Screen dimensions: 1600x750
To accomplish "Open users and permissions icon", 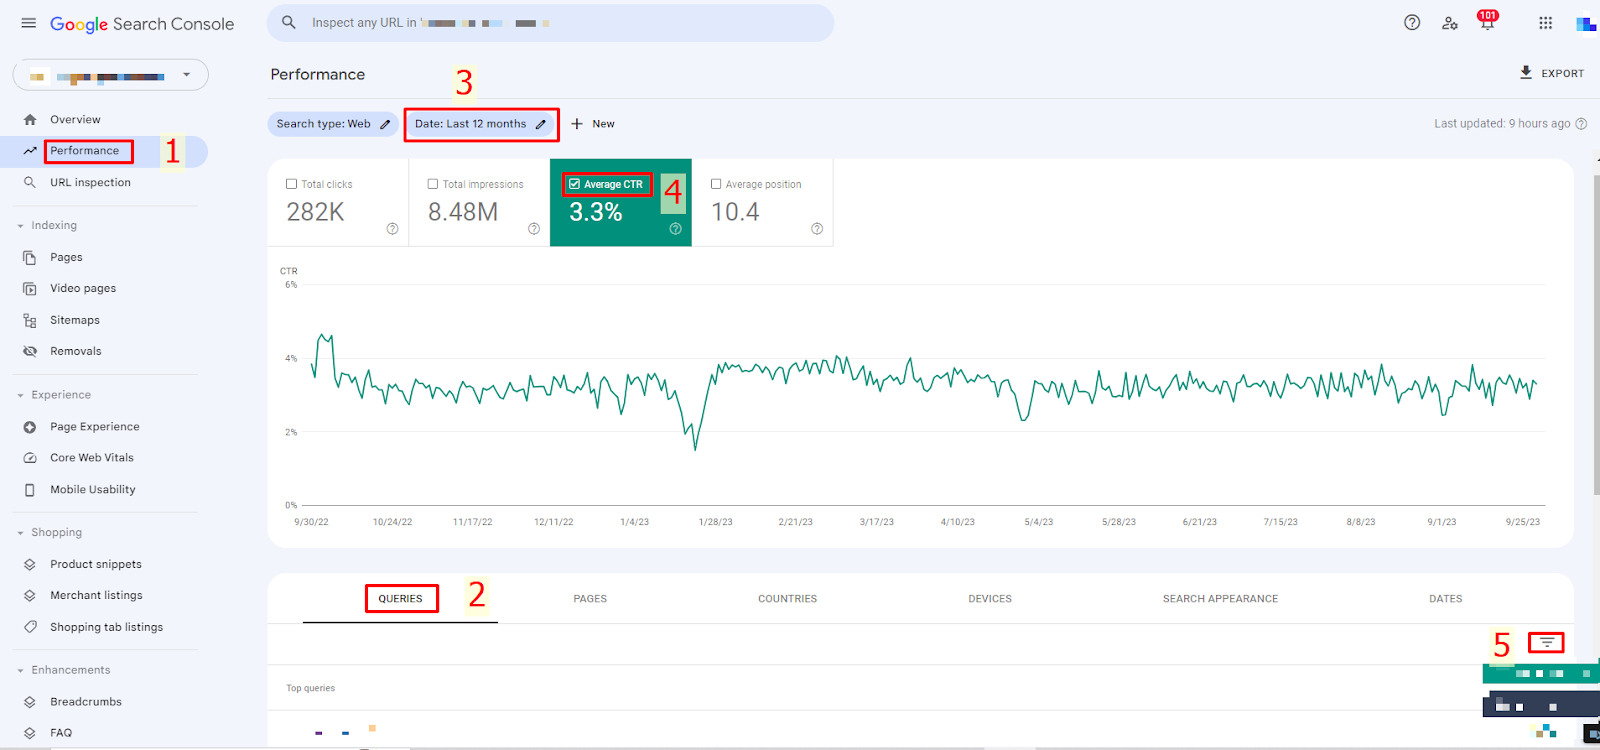I will point(1450,23).
